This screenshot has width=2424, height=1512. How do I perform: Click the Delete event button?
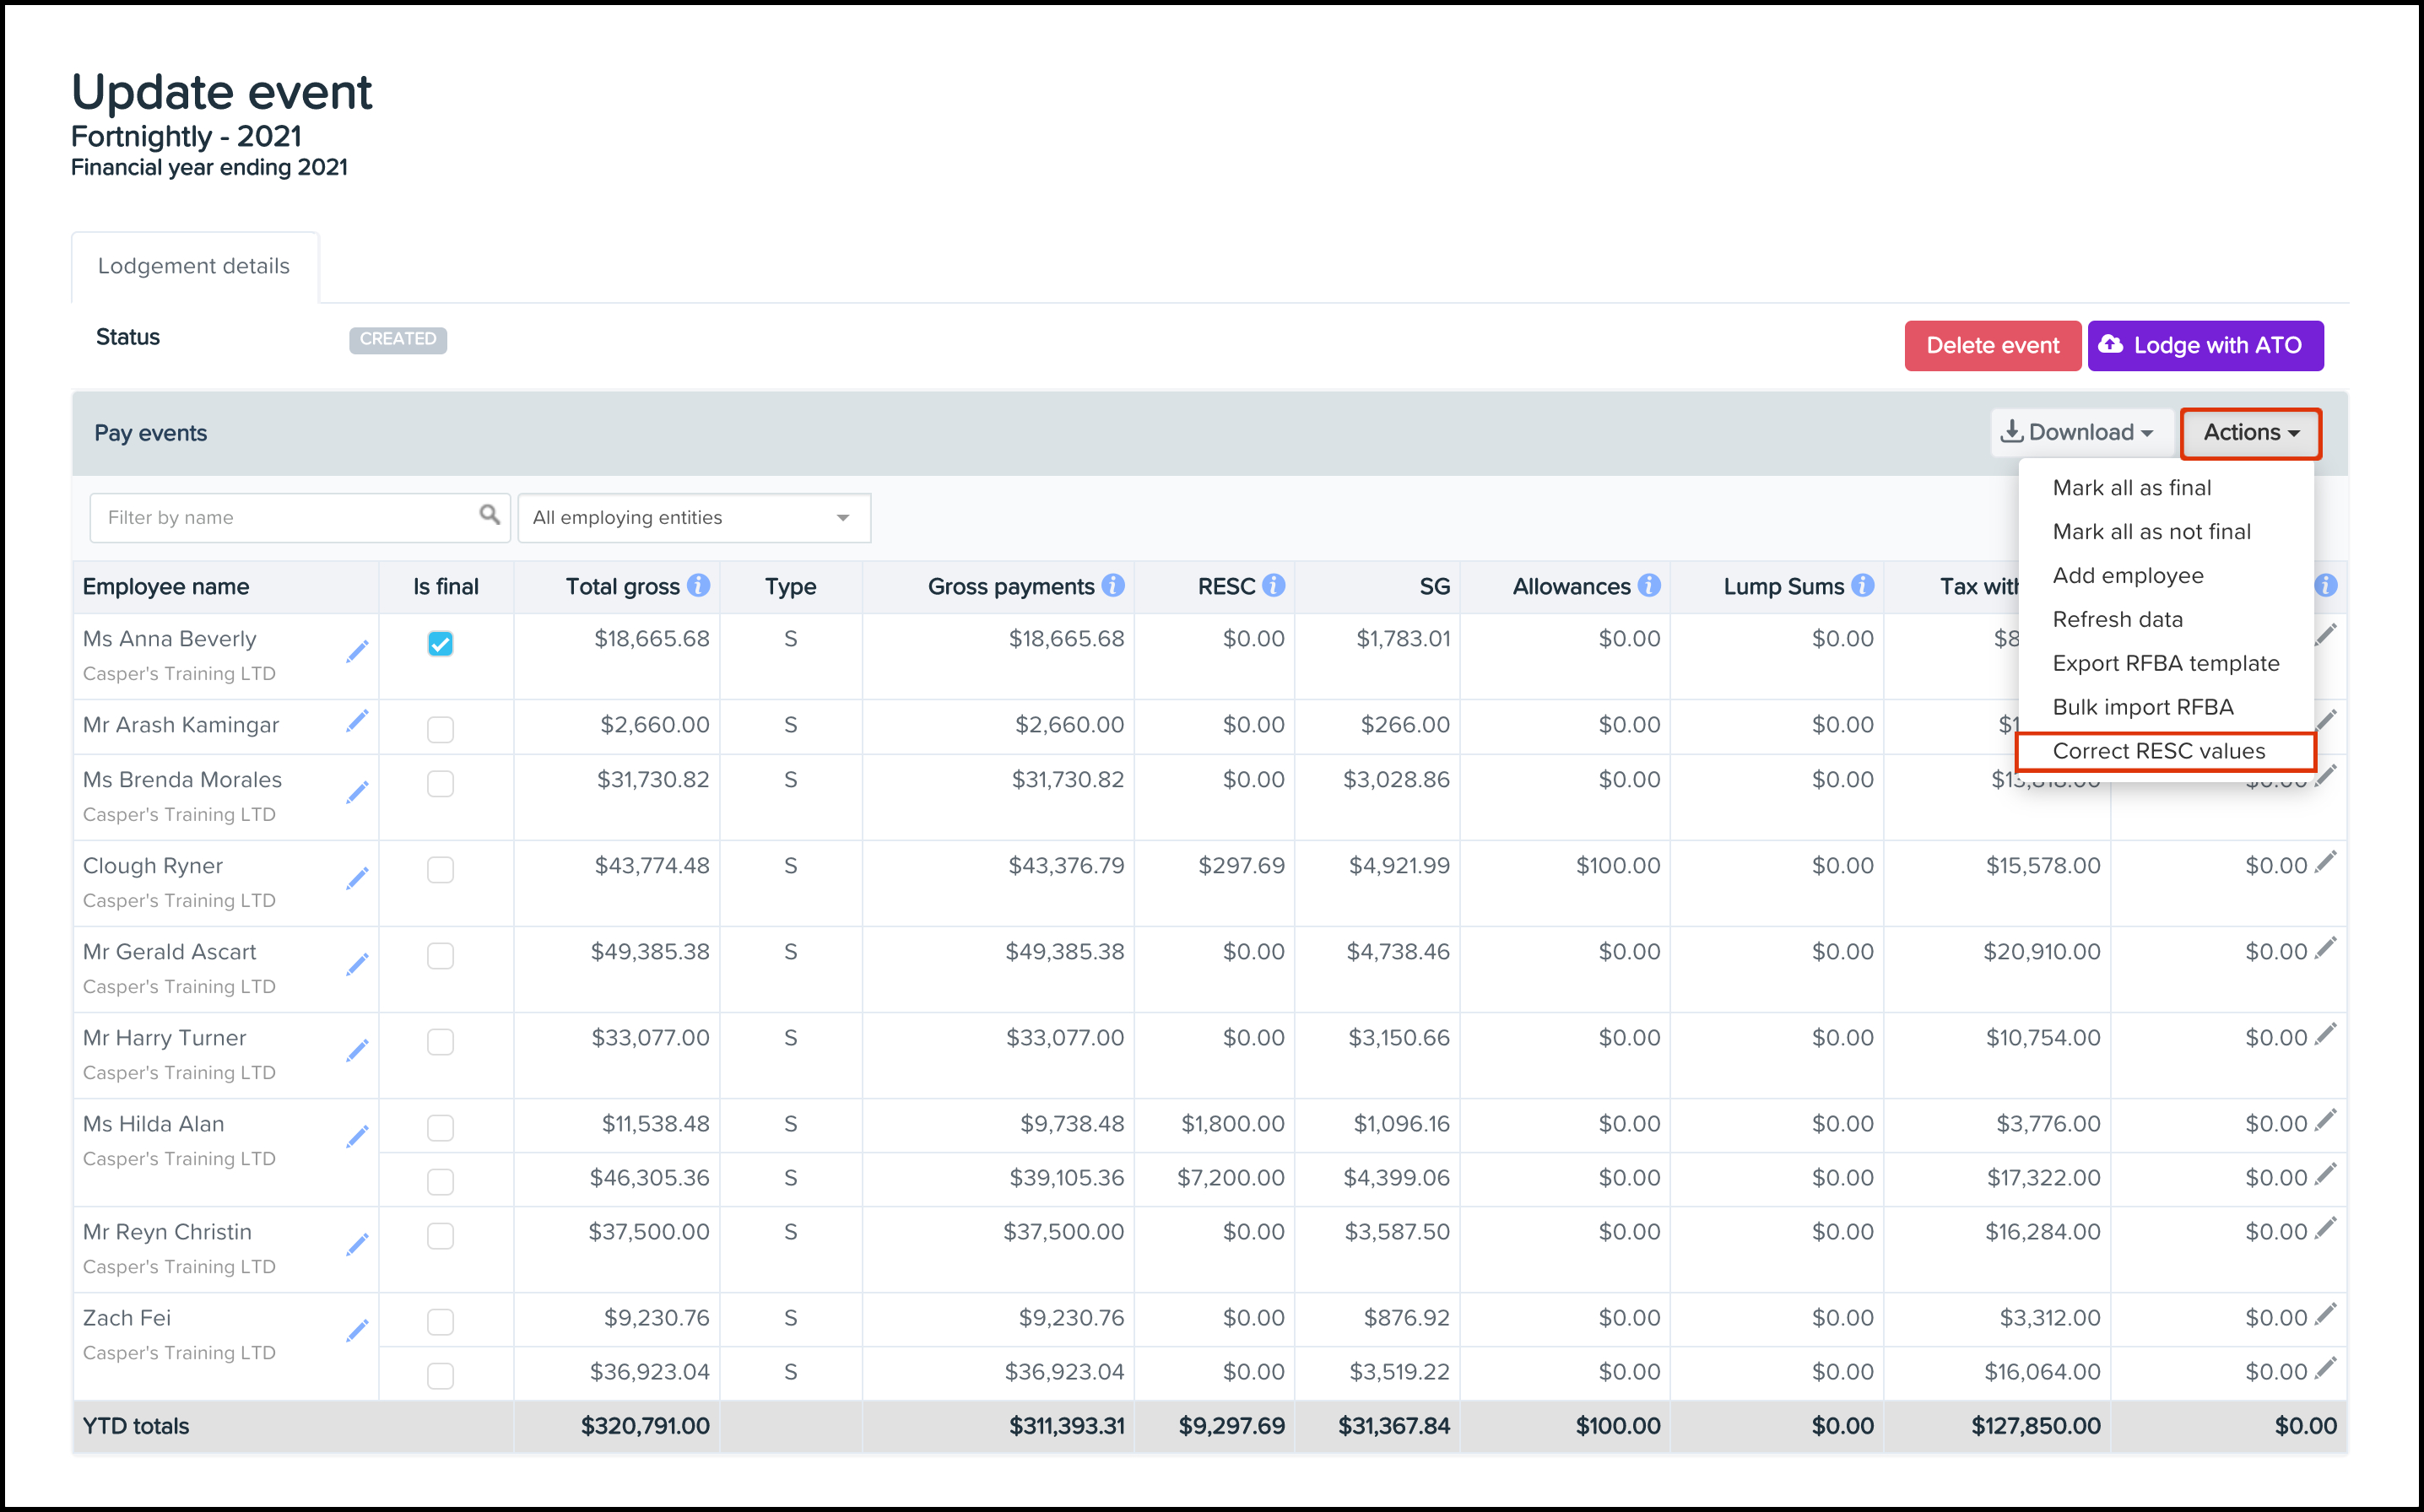click(x=1991, y=345)
